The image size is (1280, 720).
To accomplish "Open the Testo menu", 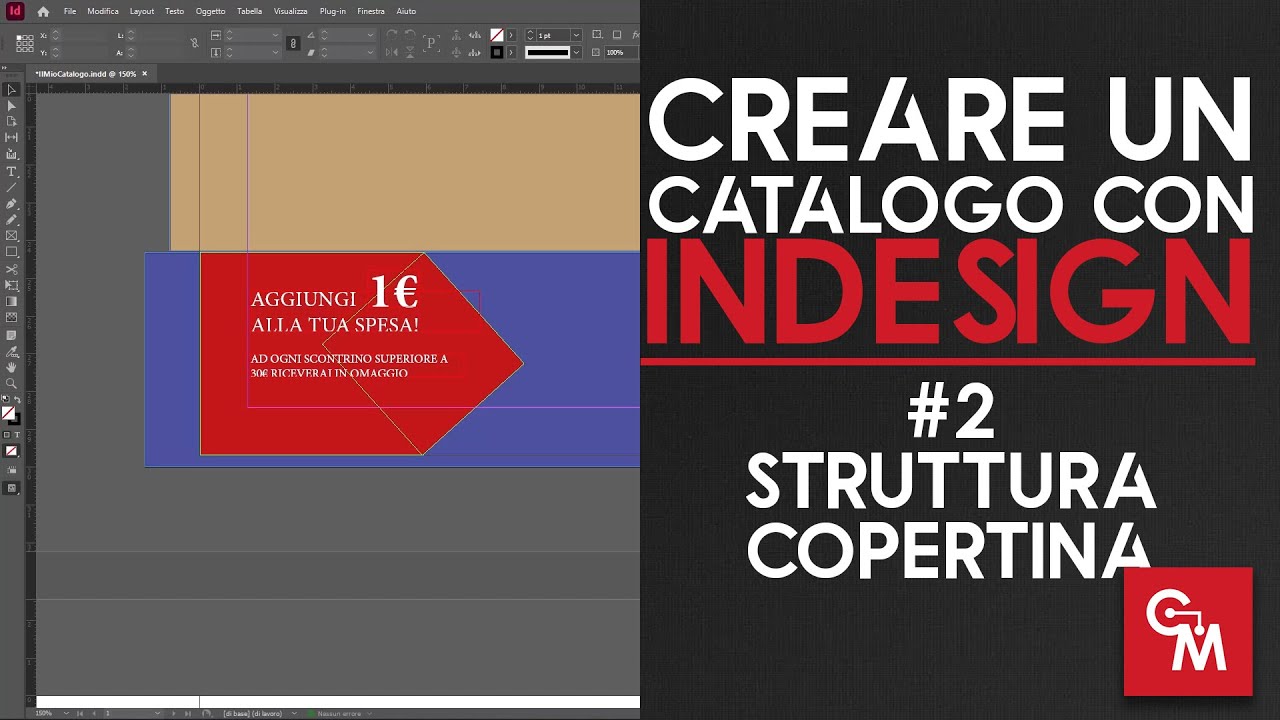I will [x=174, y=11].
